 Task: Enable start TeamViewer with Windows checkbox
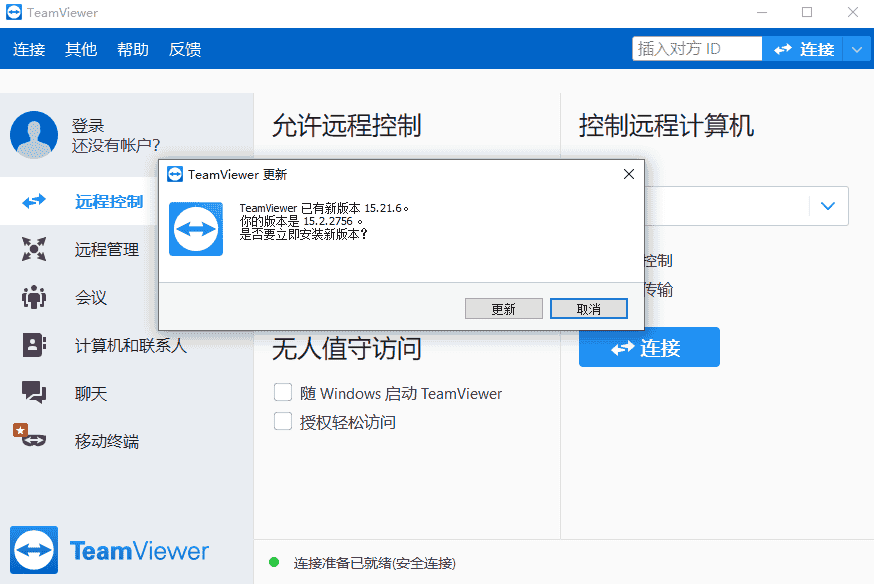(283, 393)
